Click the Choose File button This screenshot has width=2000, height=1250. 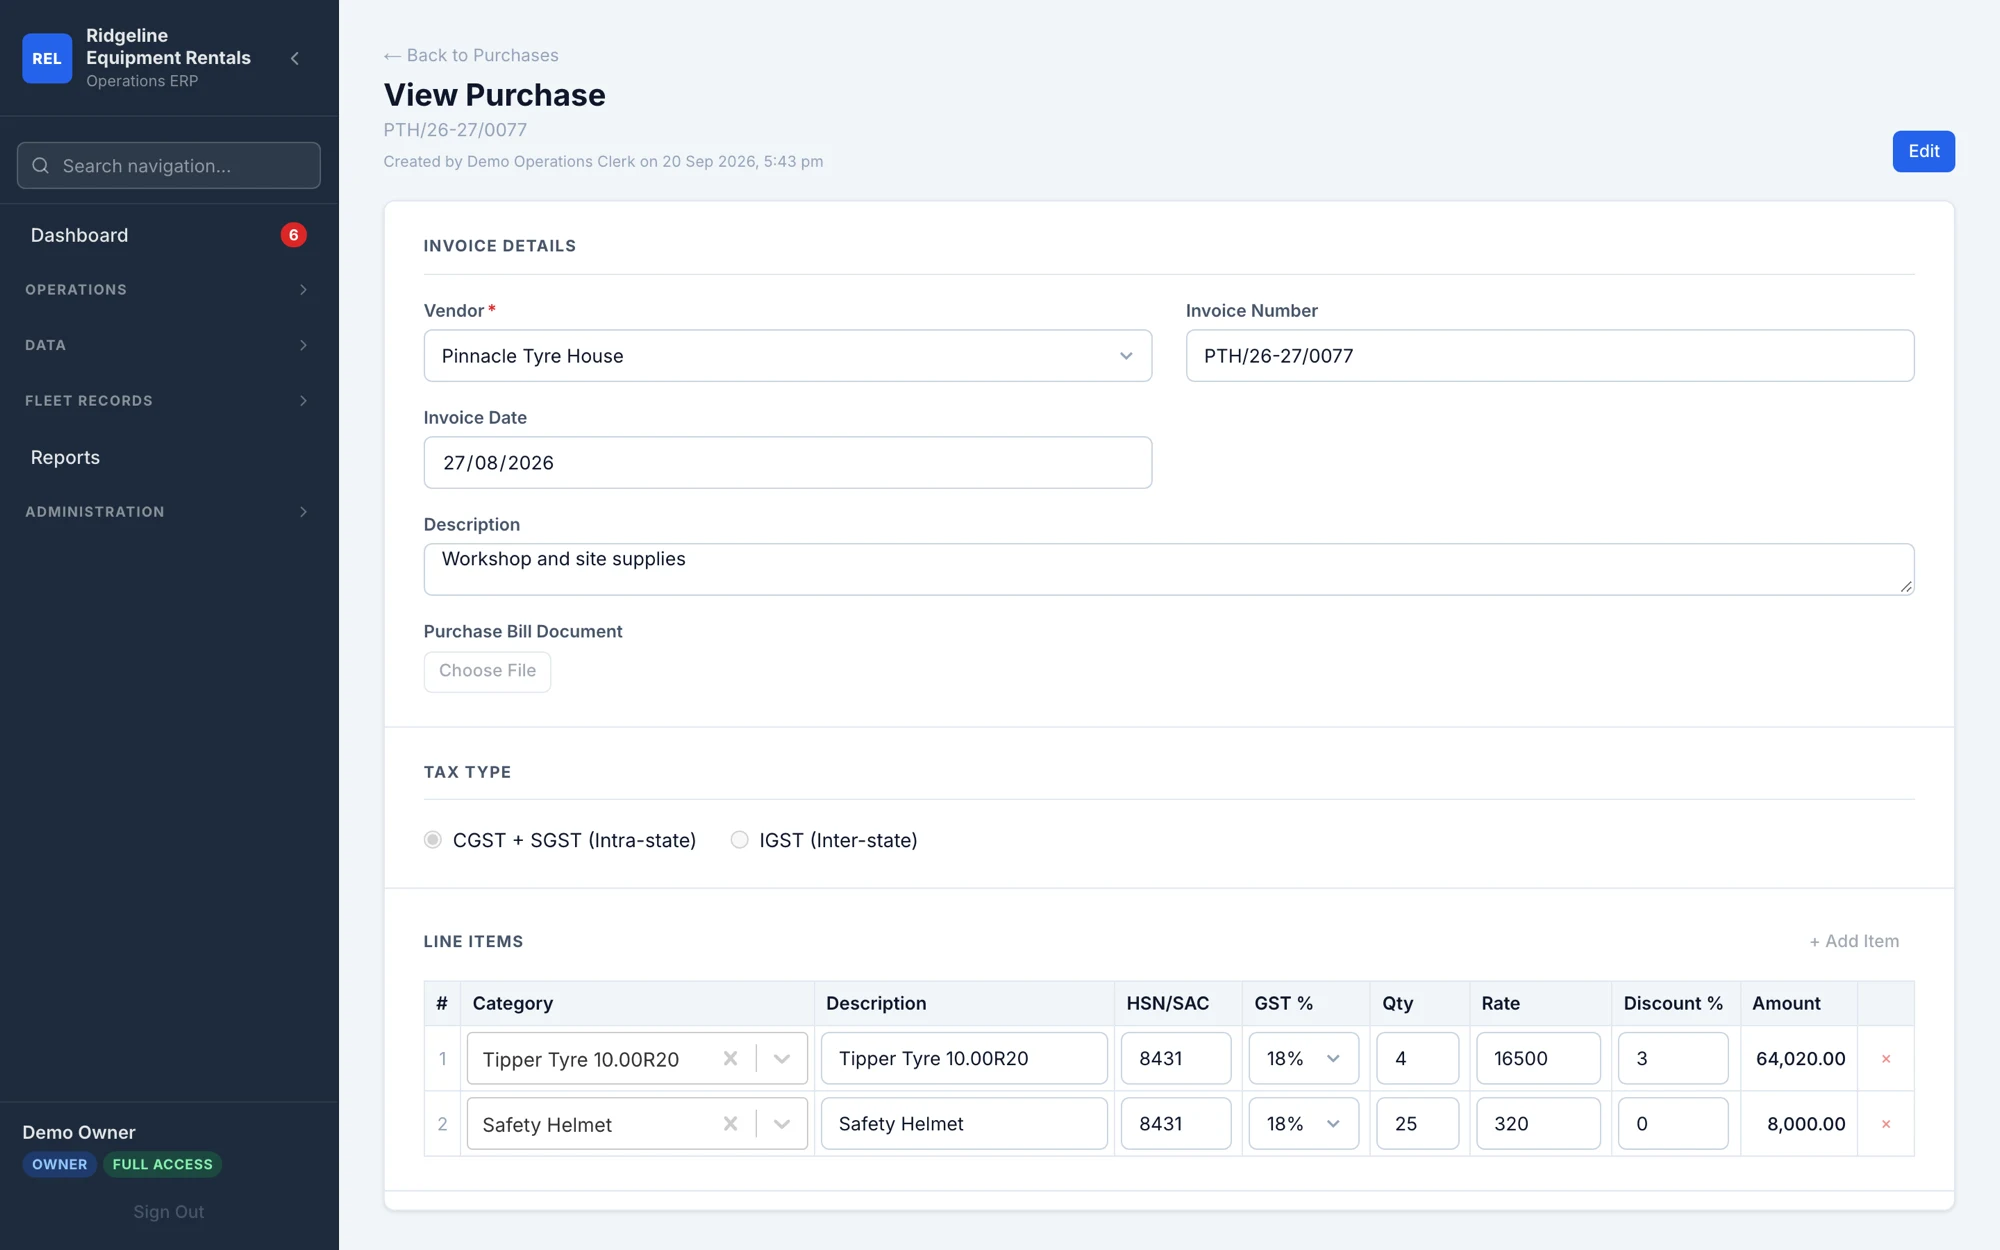point(487,671)
